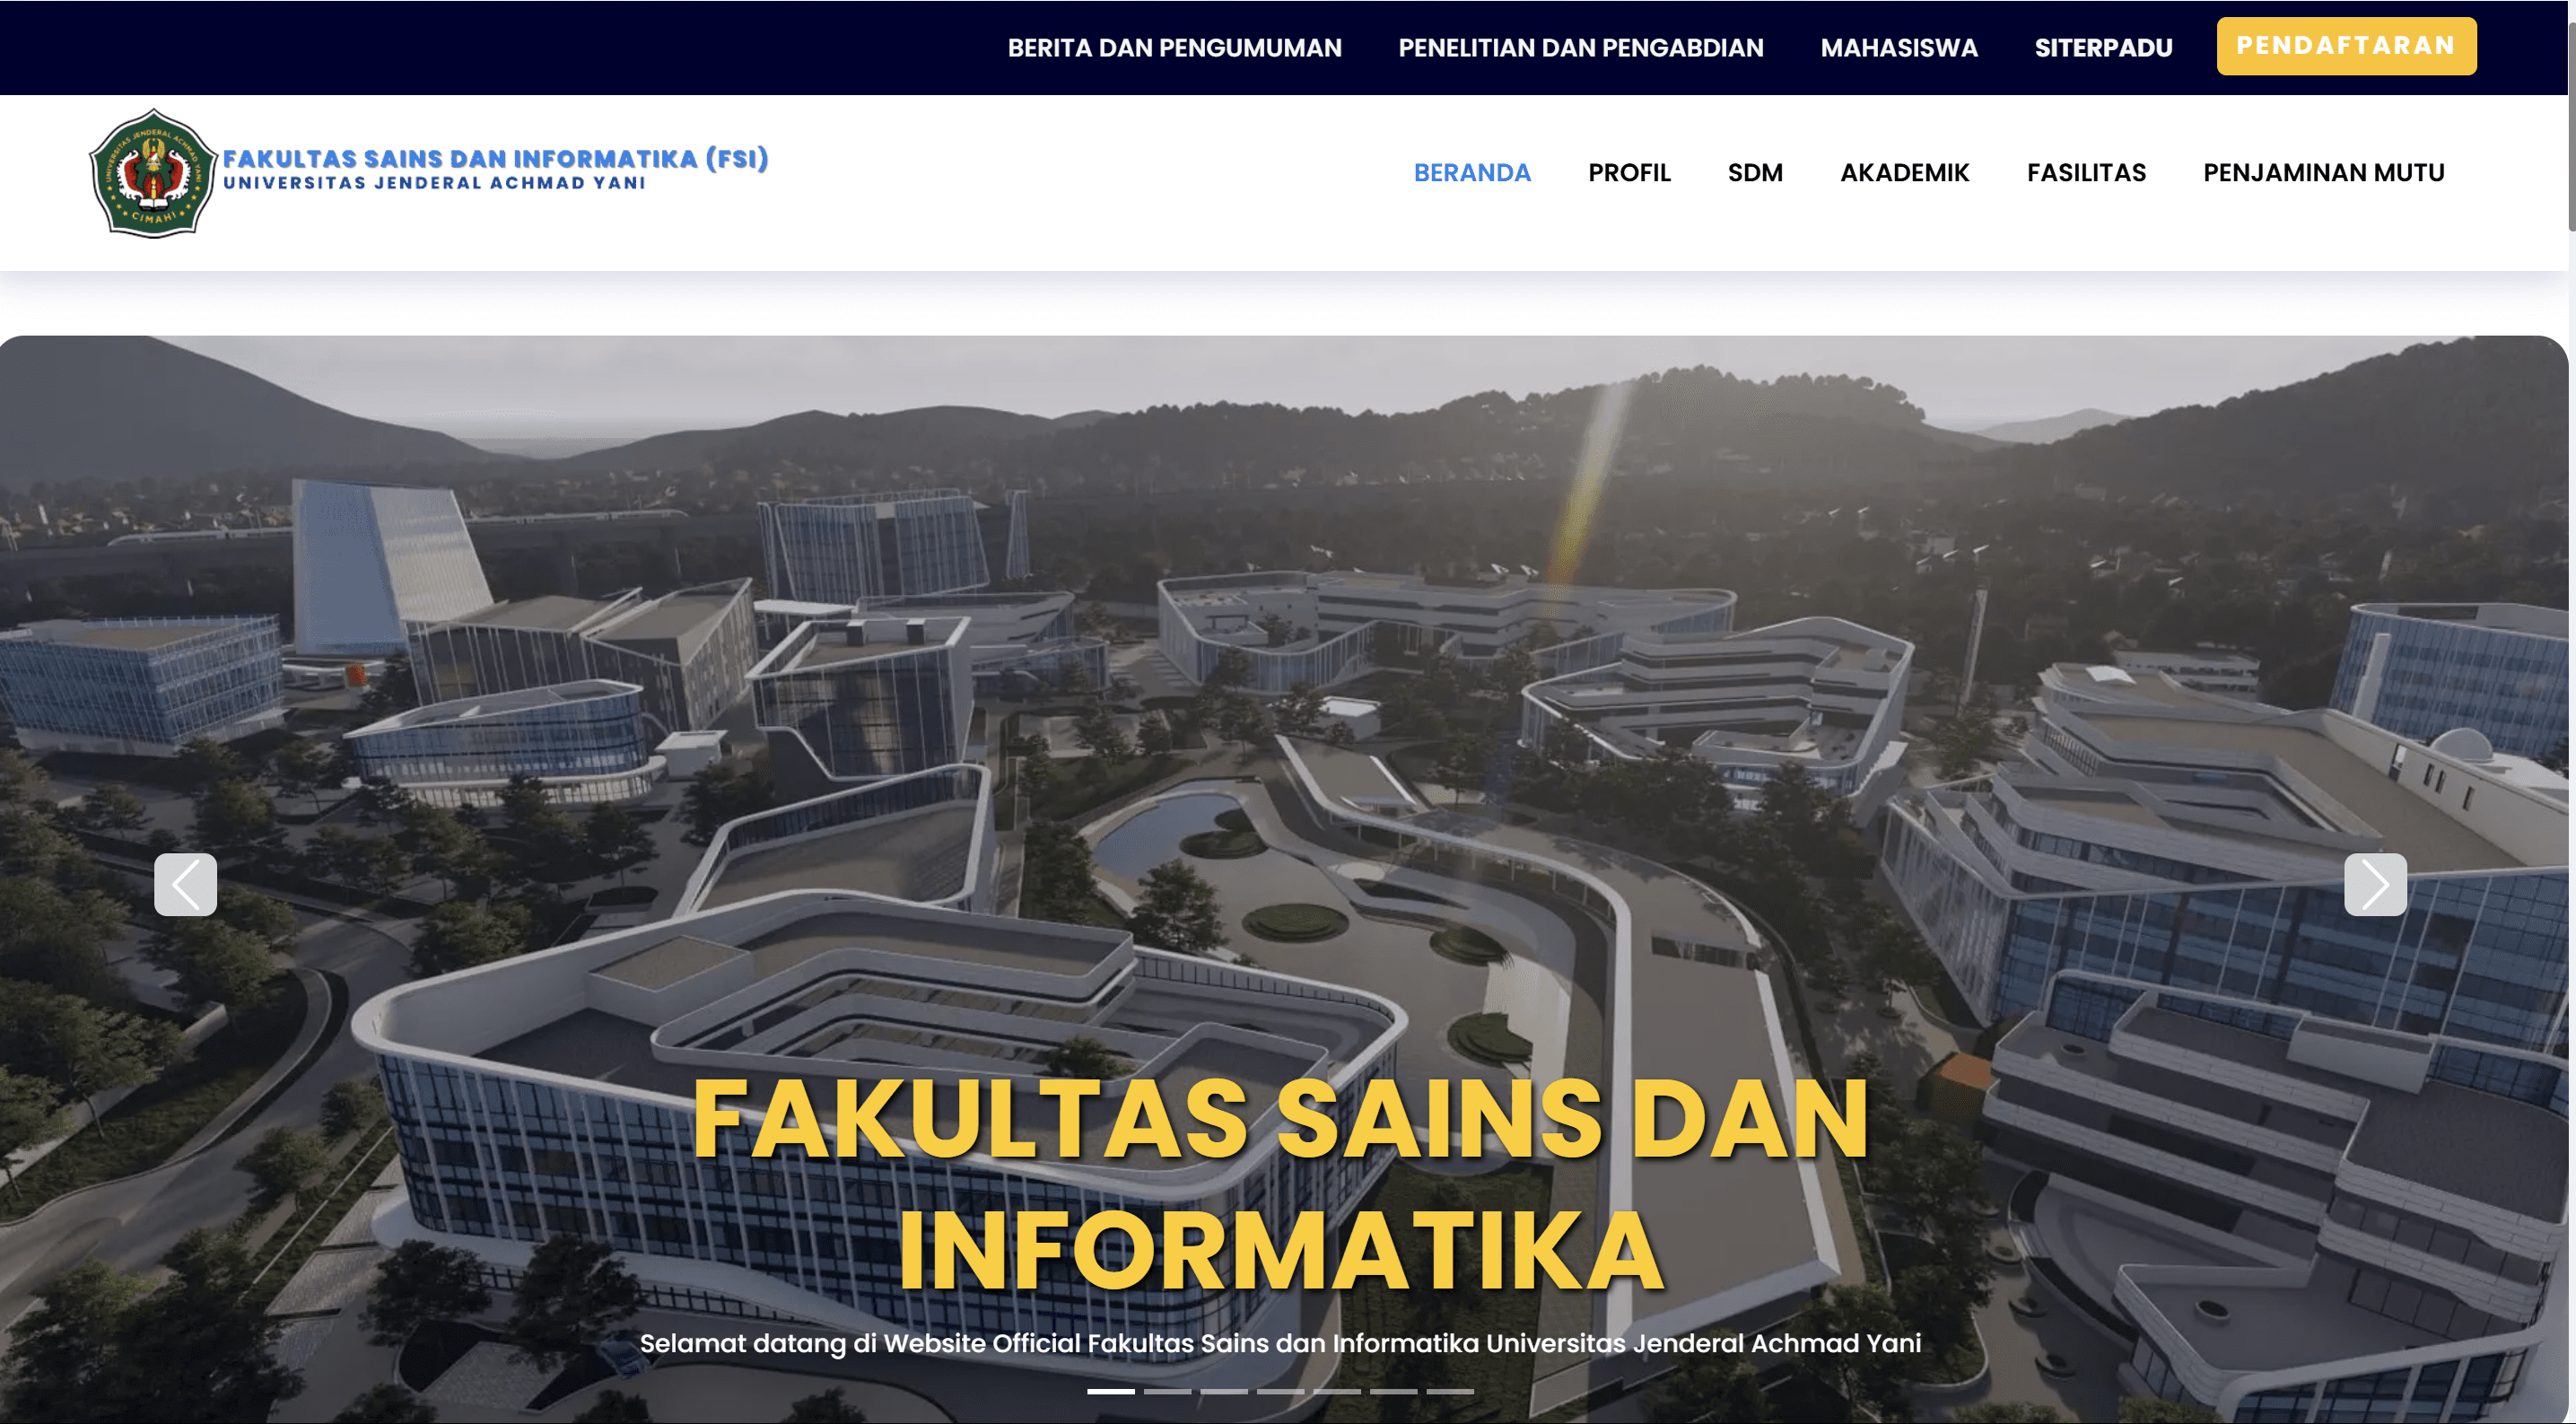Click the hero heading Fakultas Sains dan Informatika

point(1280,1186)
